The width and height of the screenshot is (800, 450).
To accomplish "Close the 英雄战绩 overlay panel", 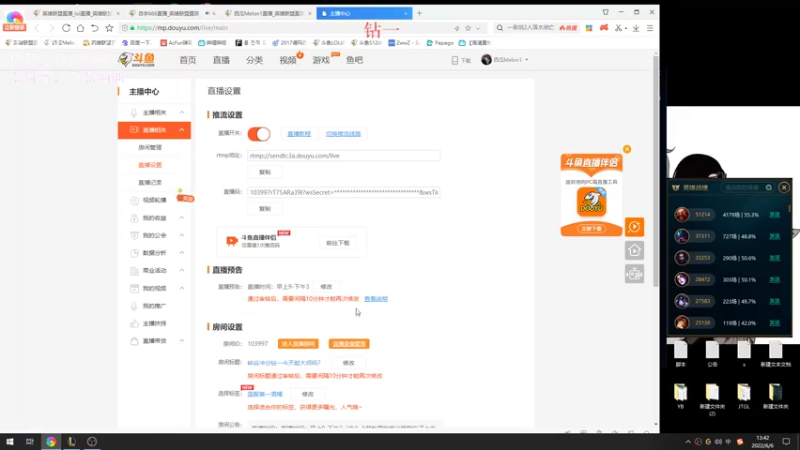I will pyautogui.click(x=784, y=187).
